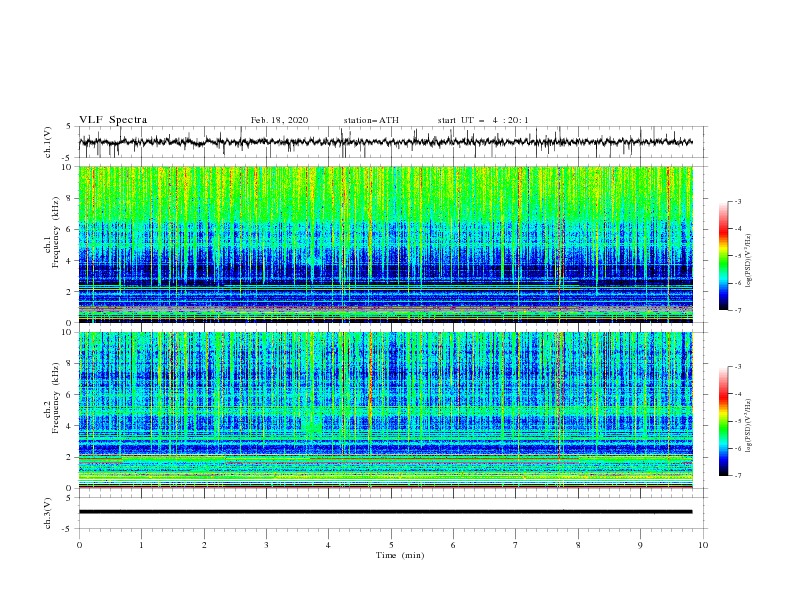The width and height of the screenshot is (792, 612).
Task: Click the '-7' label on ch.2 colorbar
Action: [737, 476]
